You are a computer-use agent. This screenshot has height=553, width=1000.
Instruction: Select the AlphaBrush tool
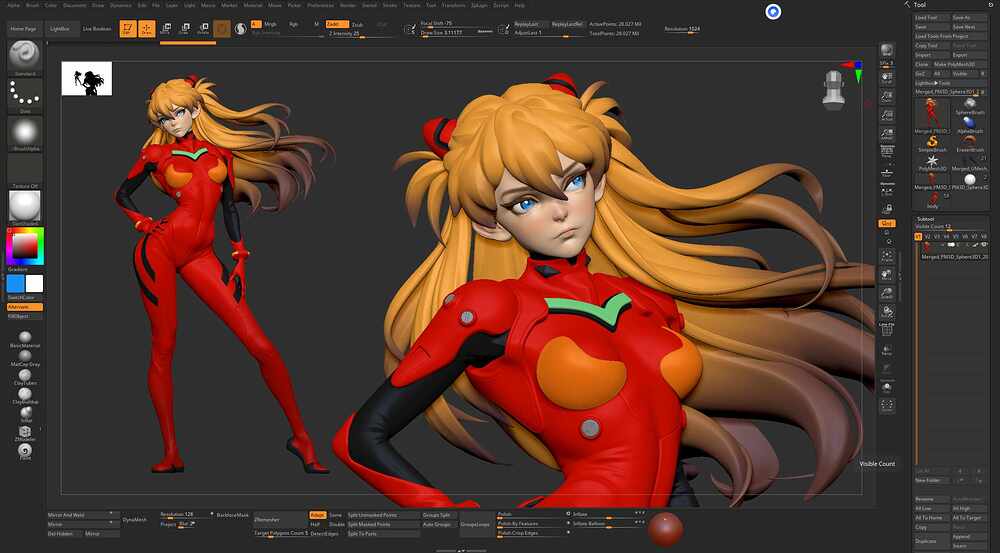(969, 123)
